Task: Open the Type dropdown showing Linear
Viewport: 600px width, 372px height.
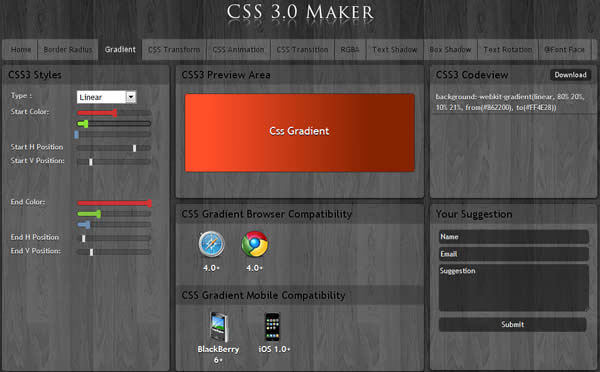Action: [x=106, y=97]
